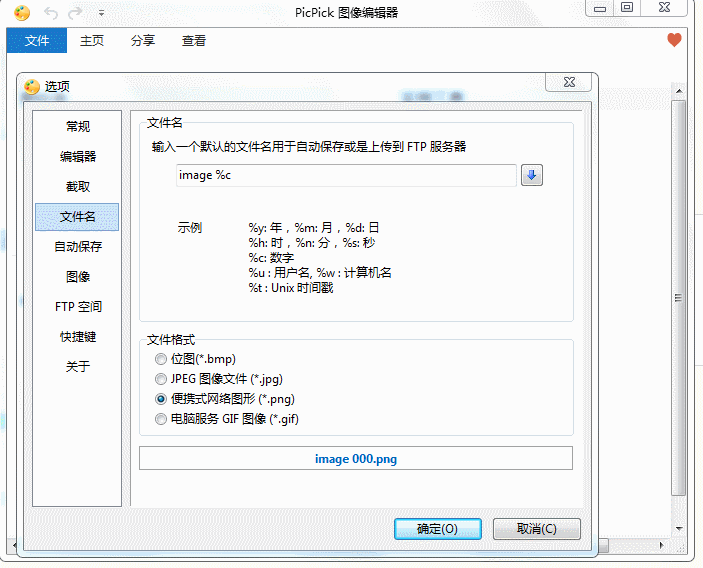Minimize the PicPick editor window

pos(600,8)
